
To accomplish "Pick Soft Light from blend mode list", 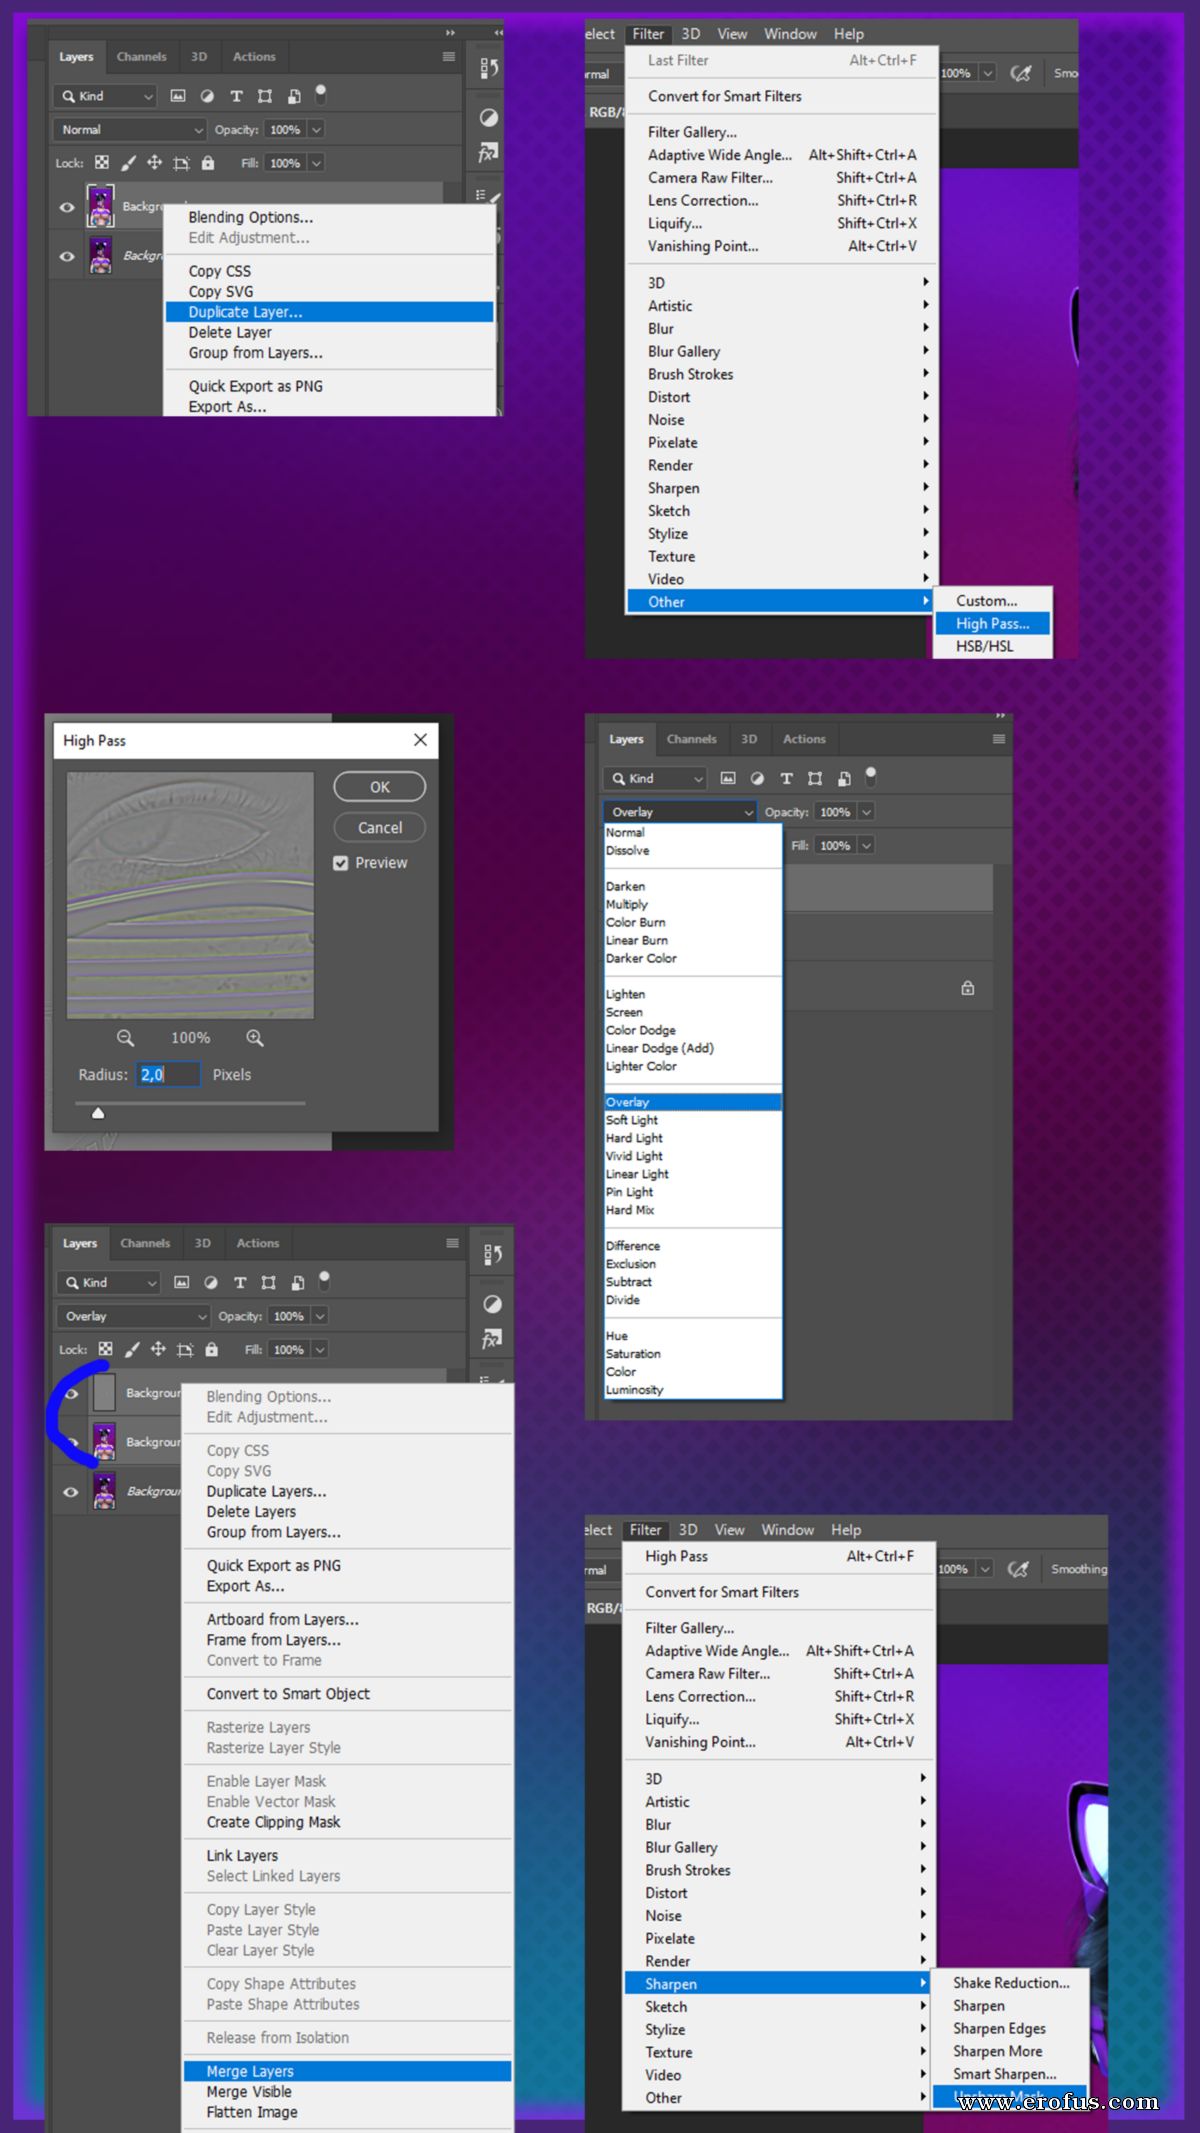I will [x=631, y=1120].
